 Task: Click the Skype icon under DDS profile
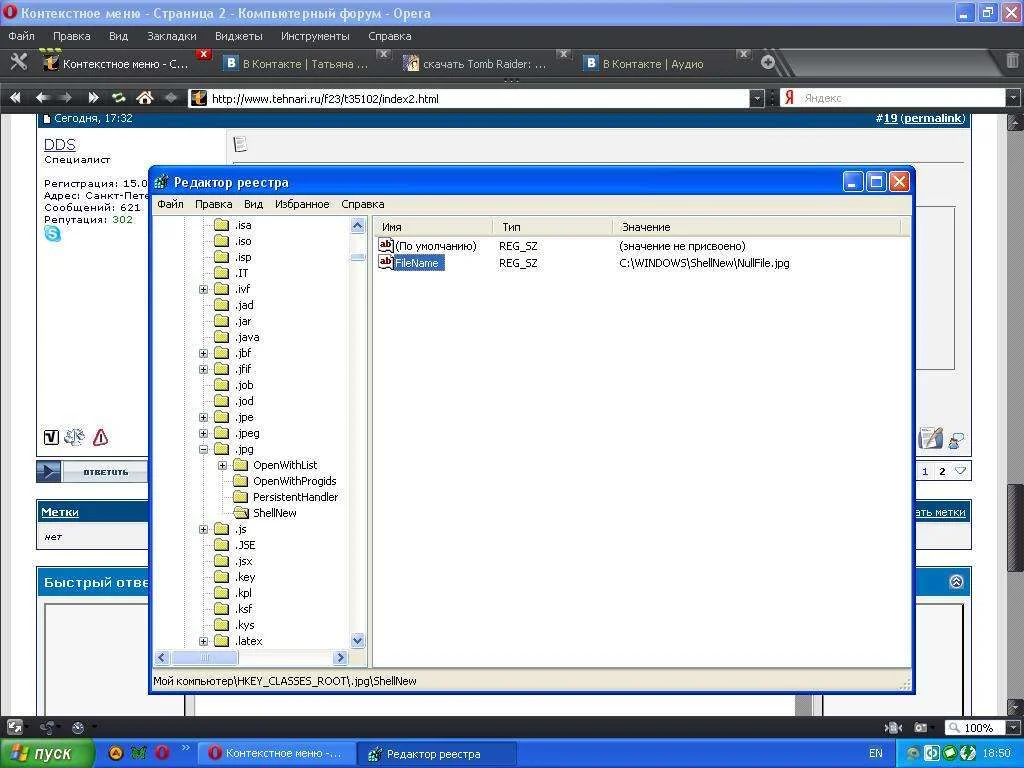[x=53, y=234]
